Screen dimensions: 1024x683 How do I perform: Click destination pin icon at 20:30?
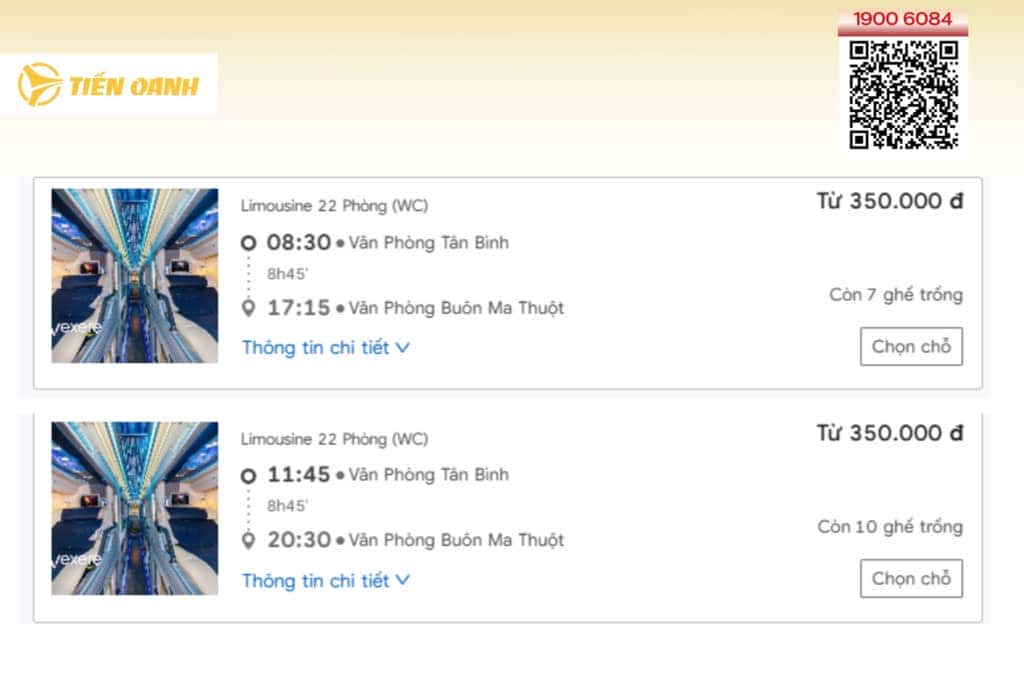click(x=248, y=540)
